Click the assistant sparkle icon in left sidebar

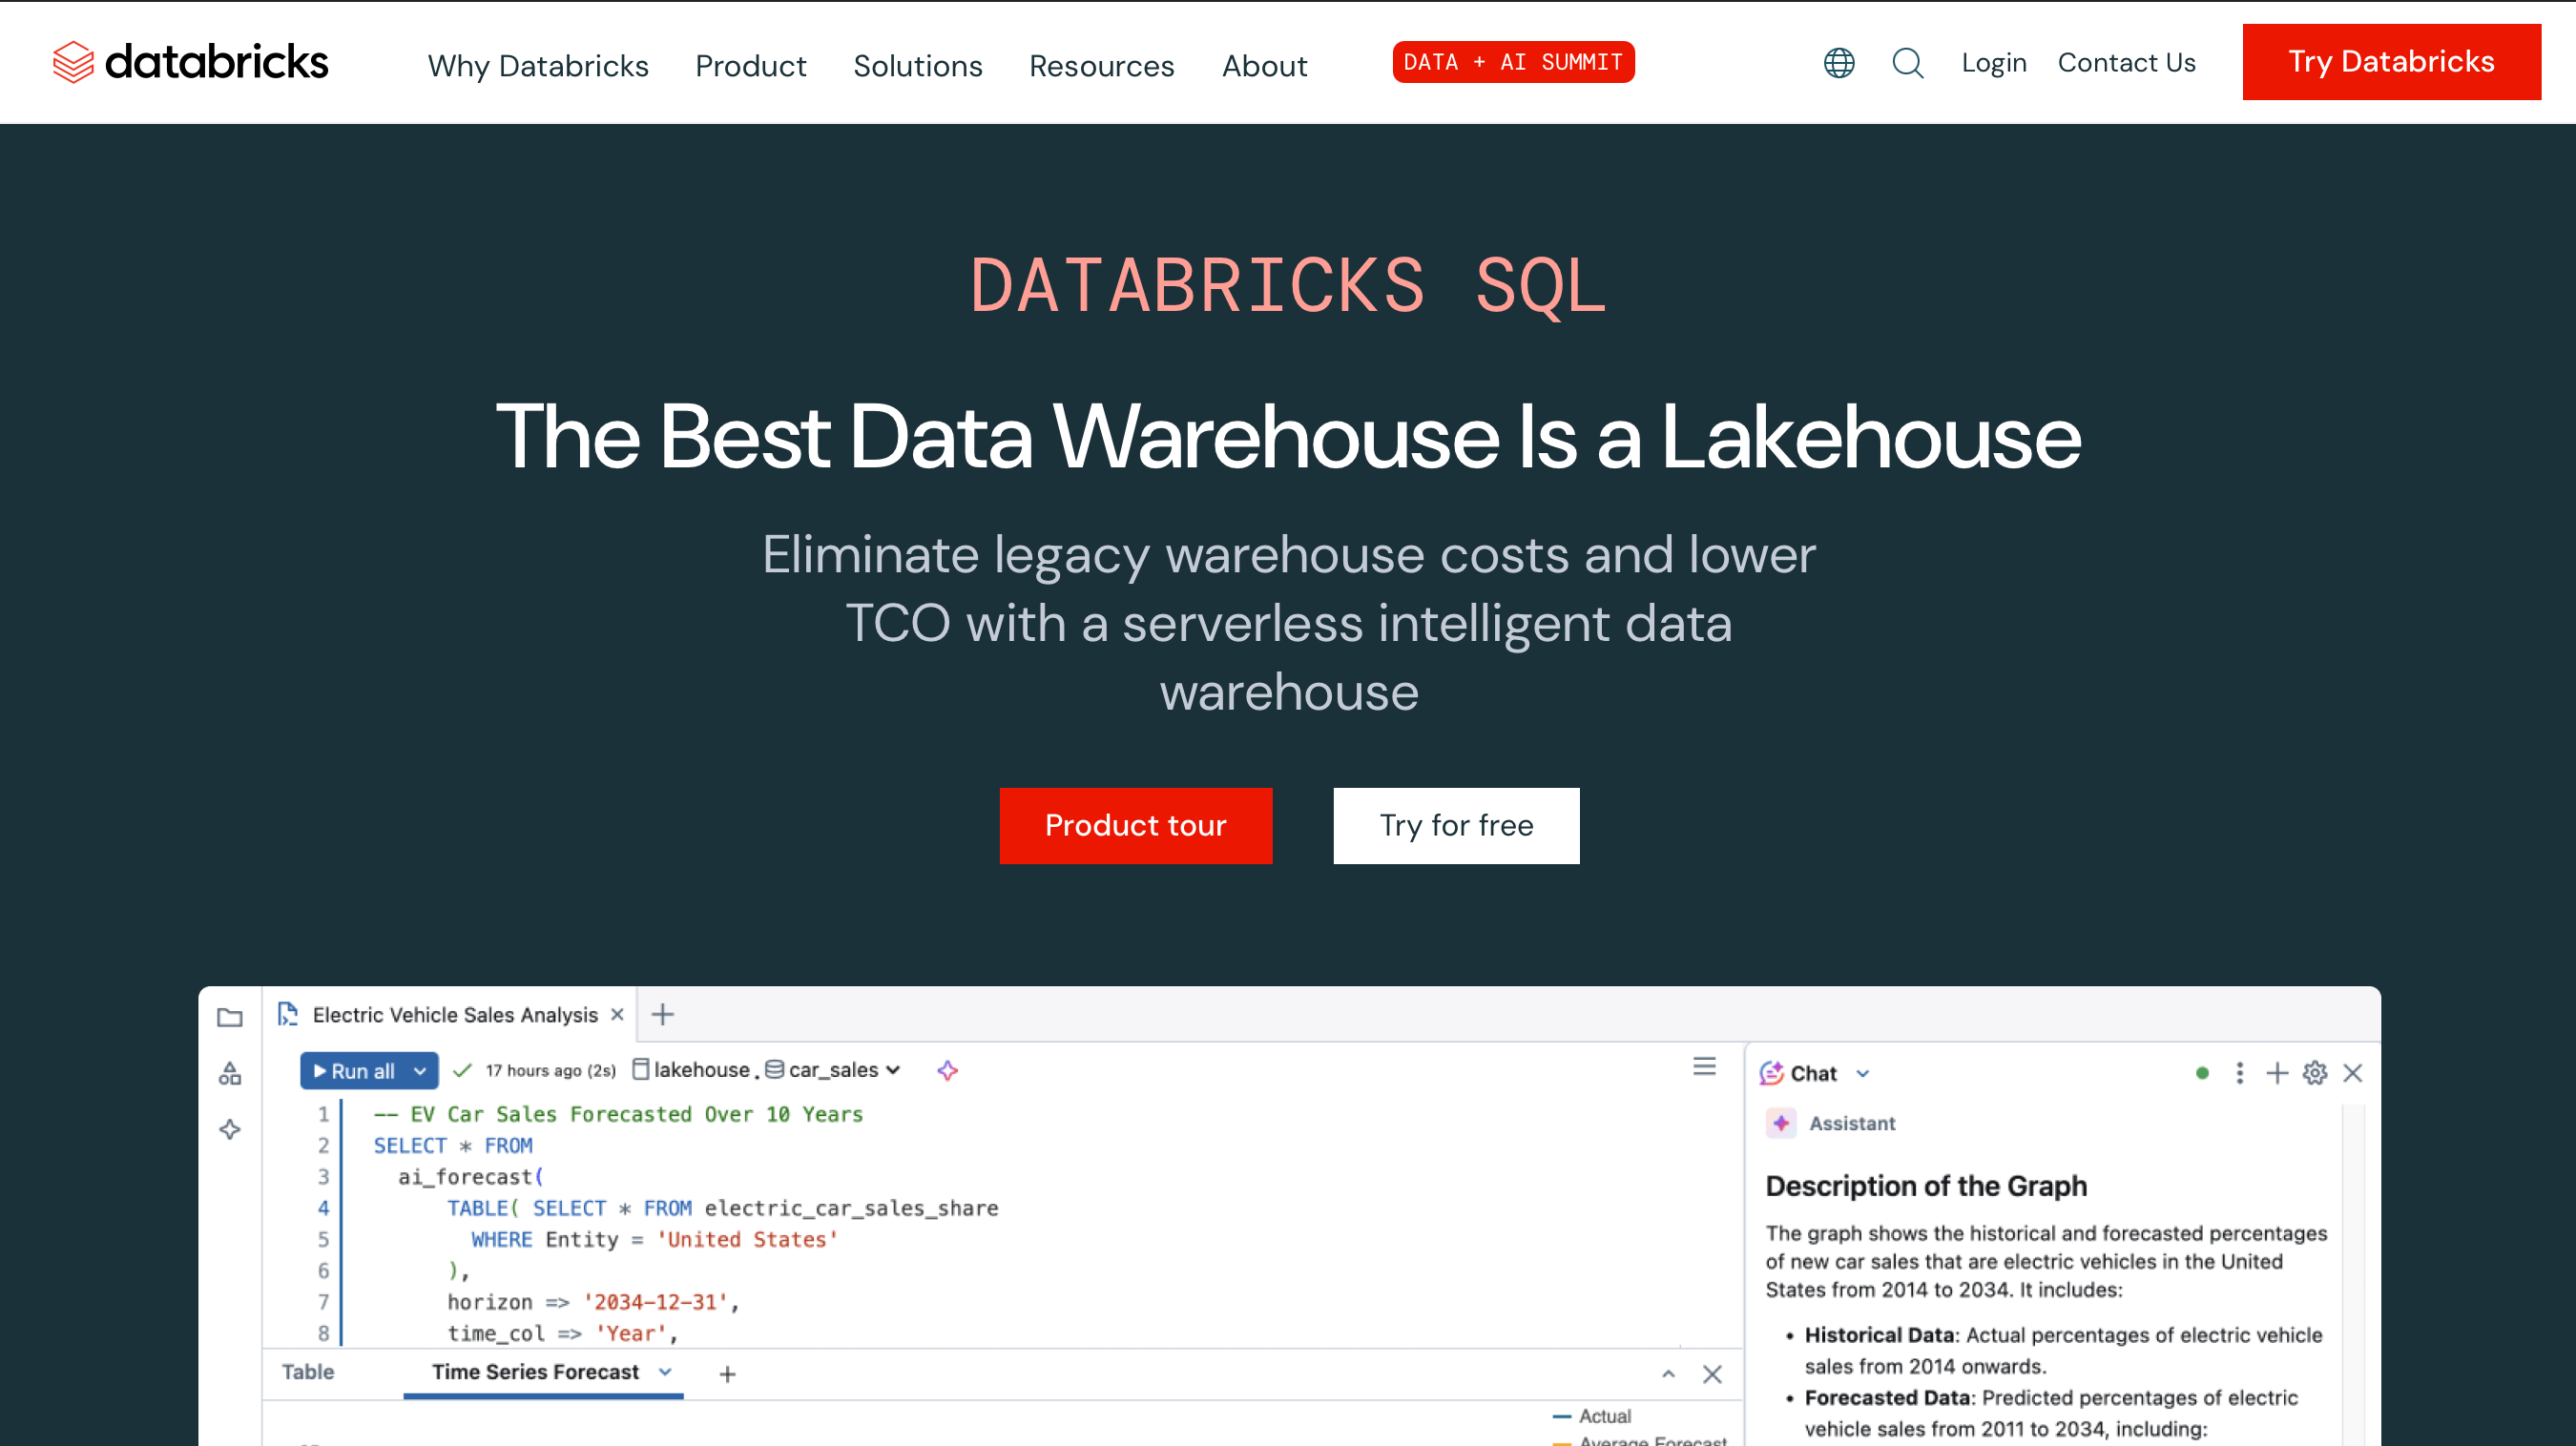[230, 1129]
